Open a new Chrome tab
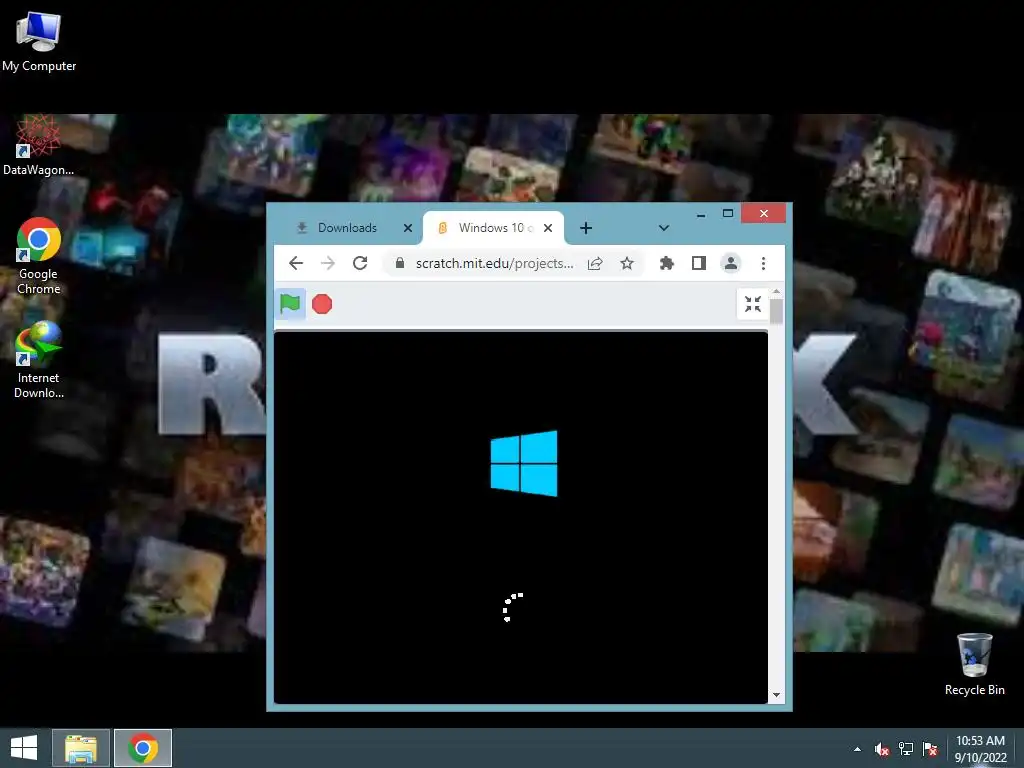The image size is (1024, 768). tap(586, 228)
